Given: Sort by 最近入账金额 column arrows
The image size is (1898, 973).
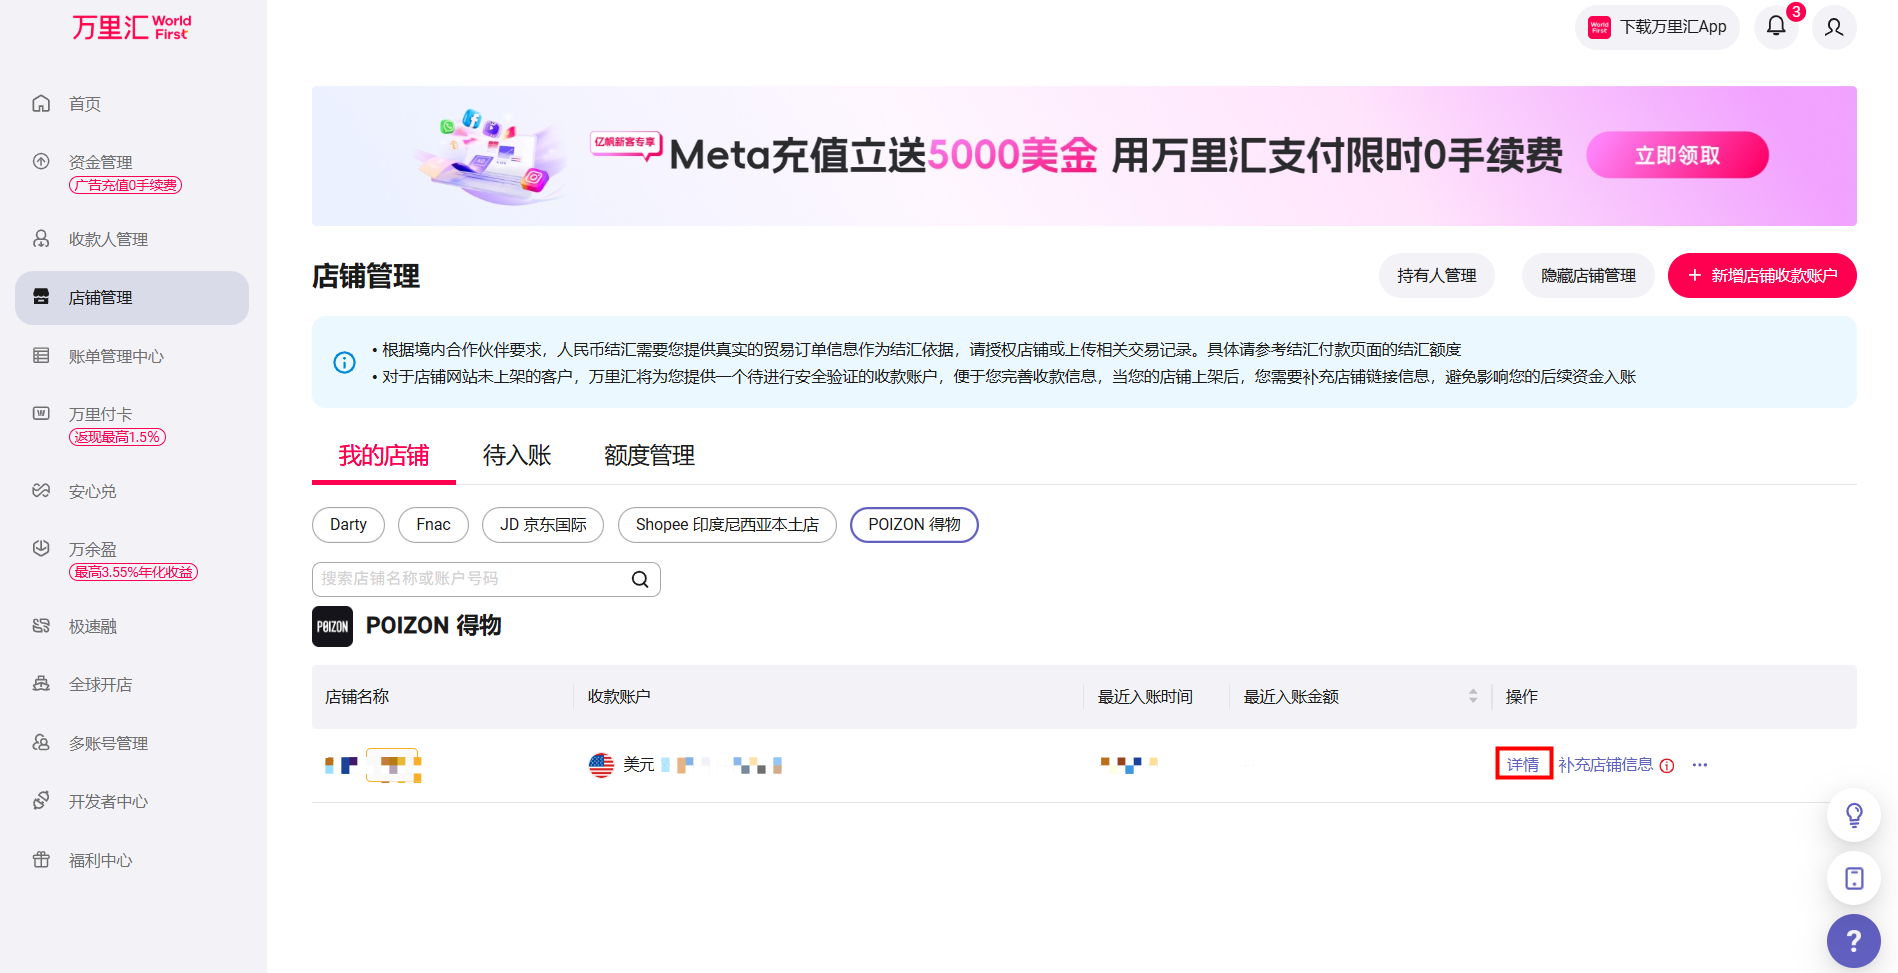Looking at the screenshot, I should click(x=1473, y=696).
